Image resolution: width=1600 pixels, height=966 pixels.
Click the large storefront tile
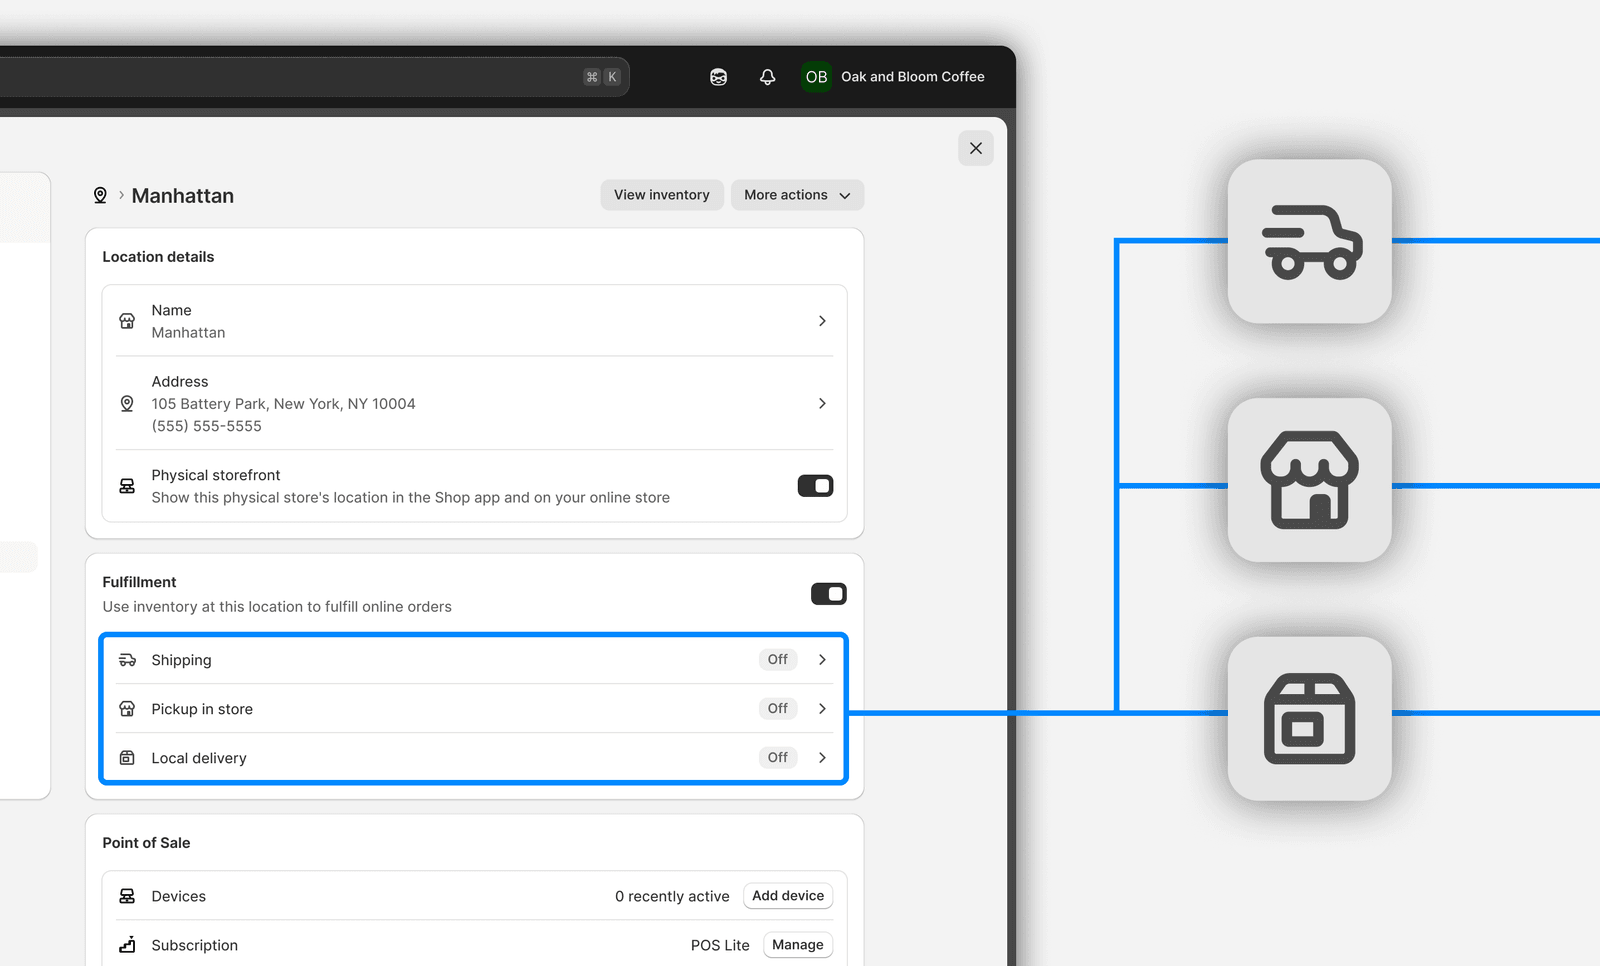coord(1310,480)
